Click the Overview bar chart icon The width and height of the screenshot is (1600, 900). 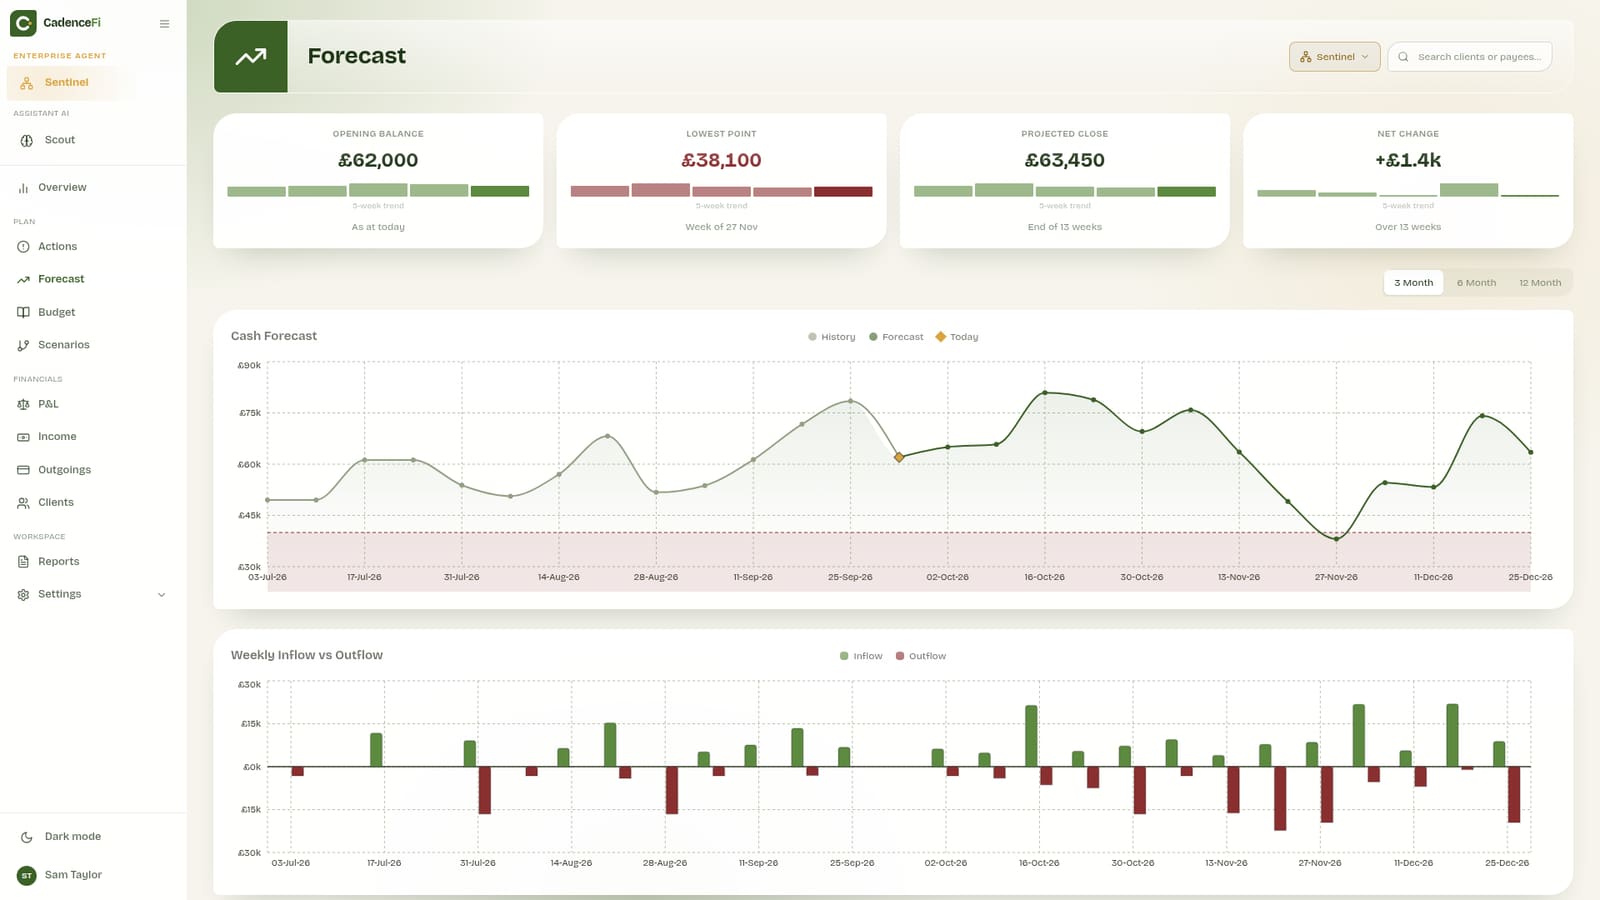[x=23, y=188]
